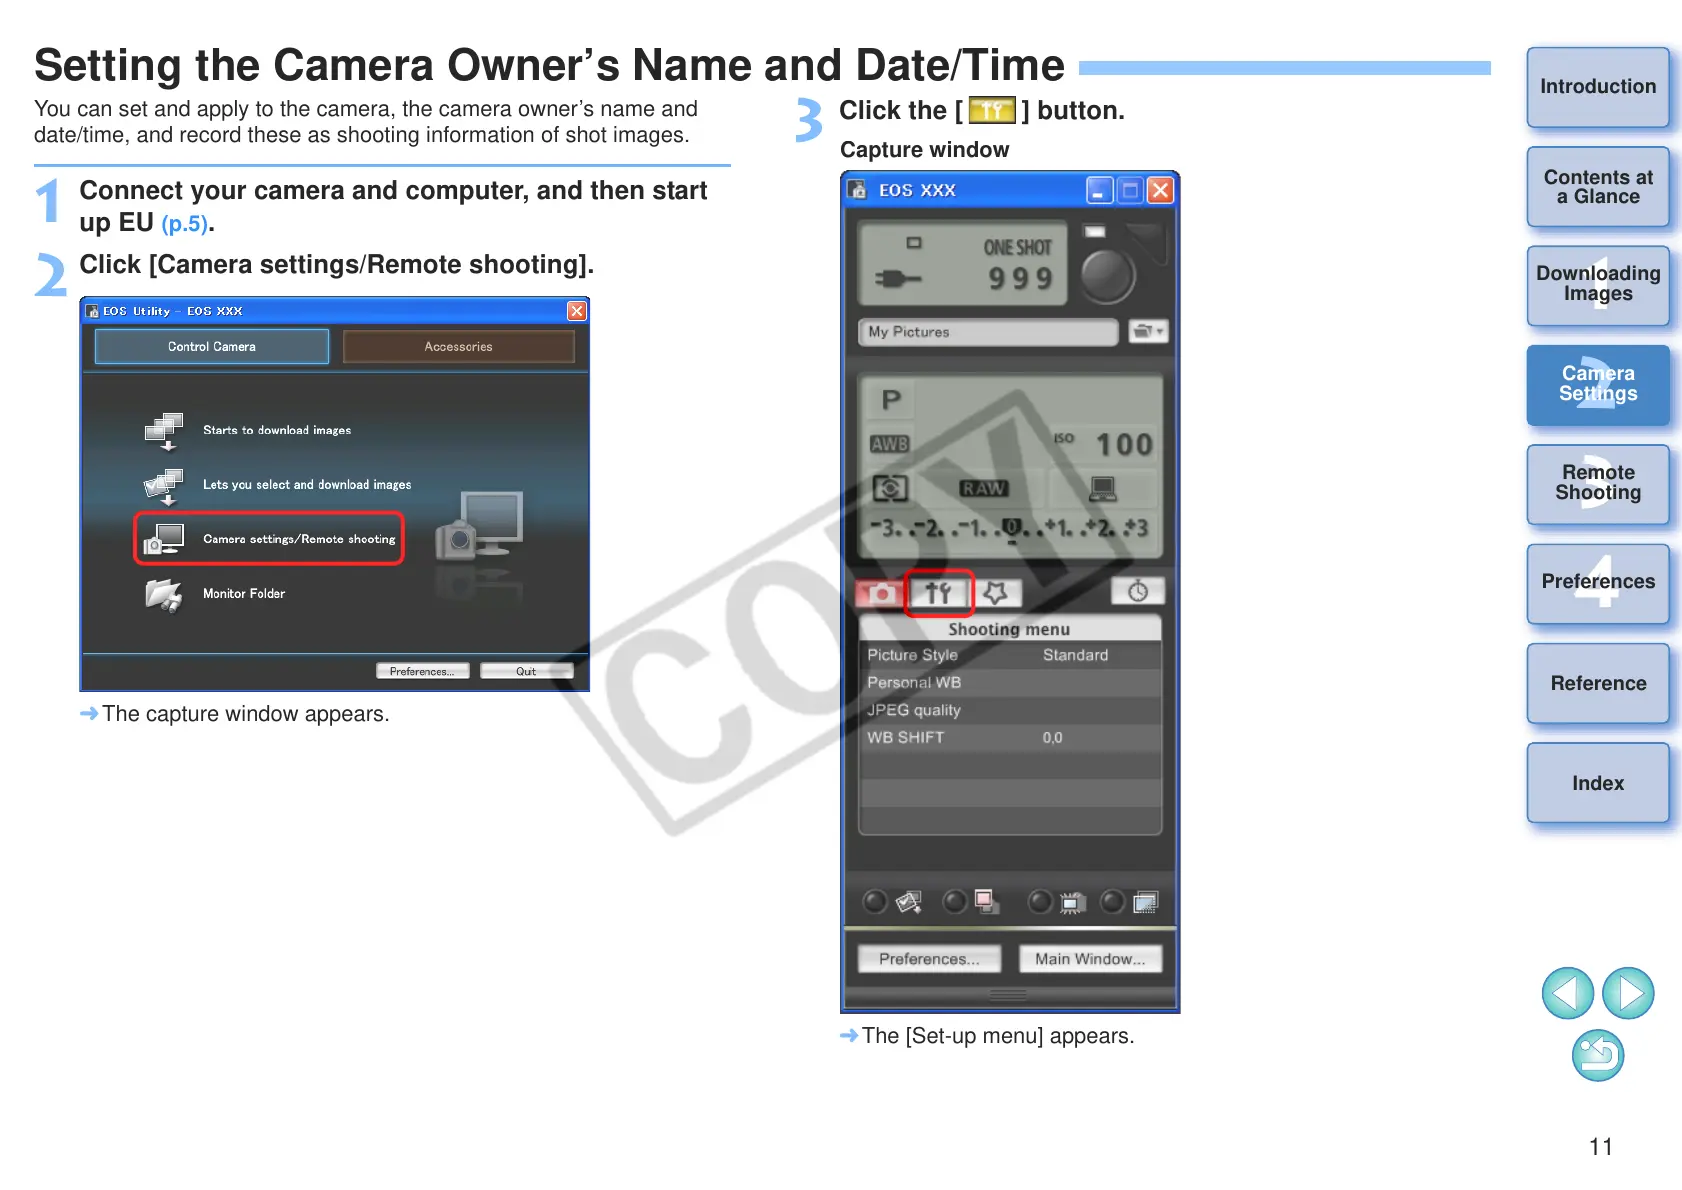Click the set-up menu wrench icon
This screenshot has height=1190, width=1682.
pos(938,593)
